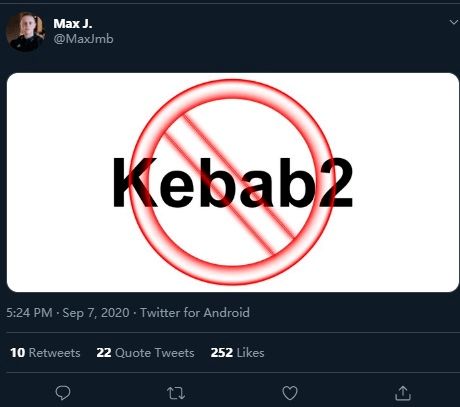View the 10 Retweets list
The height and width of the screenshot is (407, 460).
coord(45,353)
